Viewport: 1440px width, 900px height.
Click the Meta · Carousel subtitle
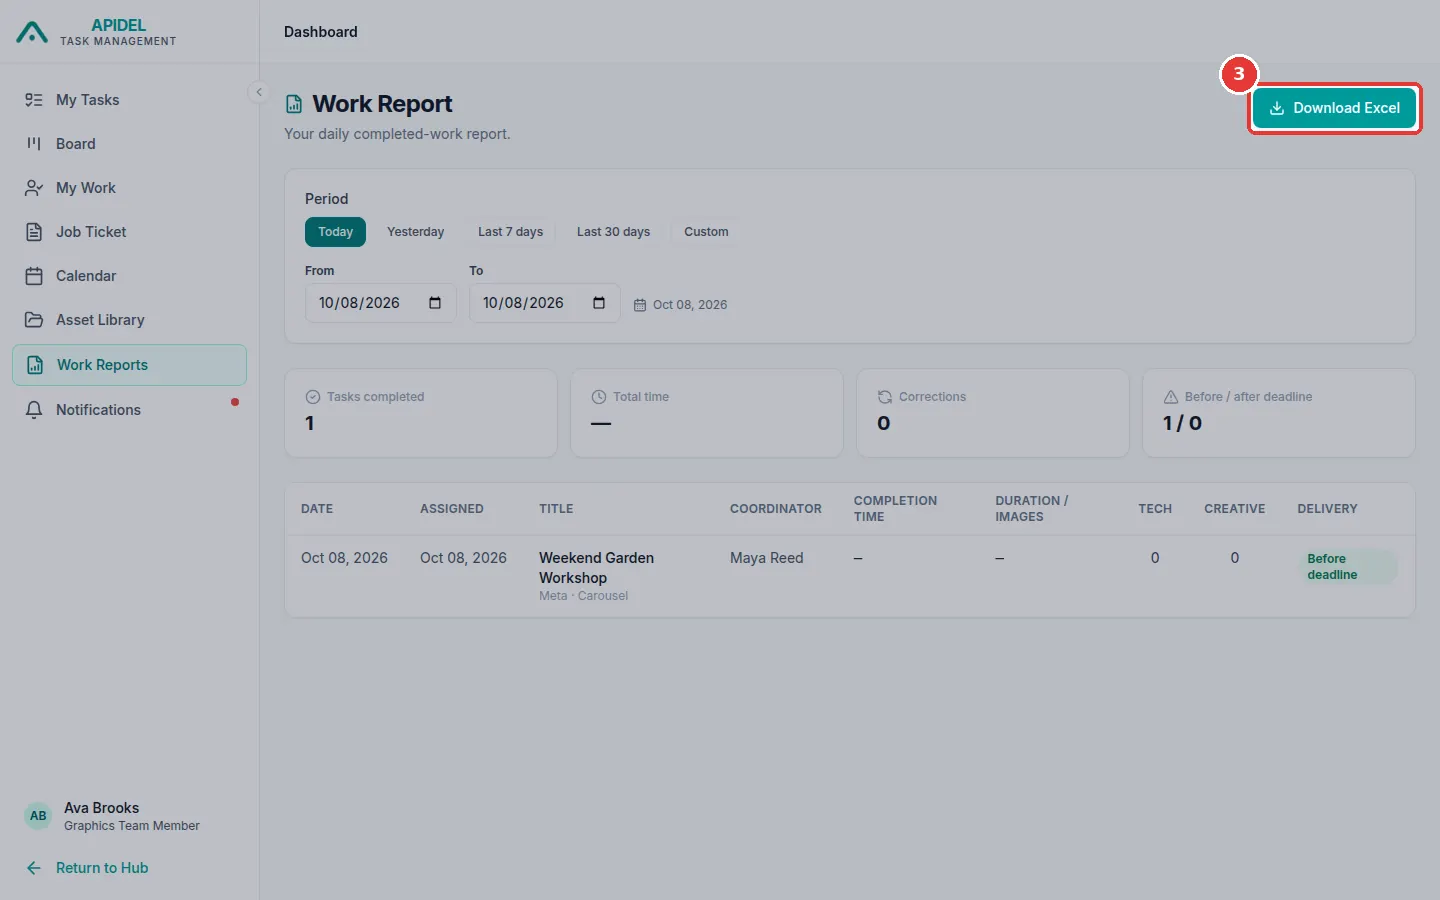(584, 596)
